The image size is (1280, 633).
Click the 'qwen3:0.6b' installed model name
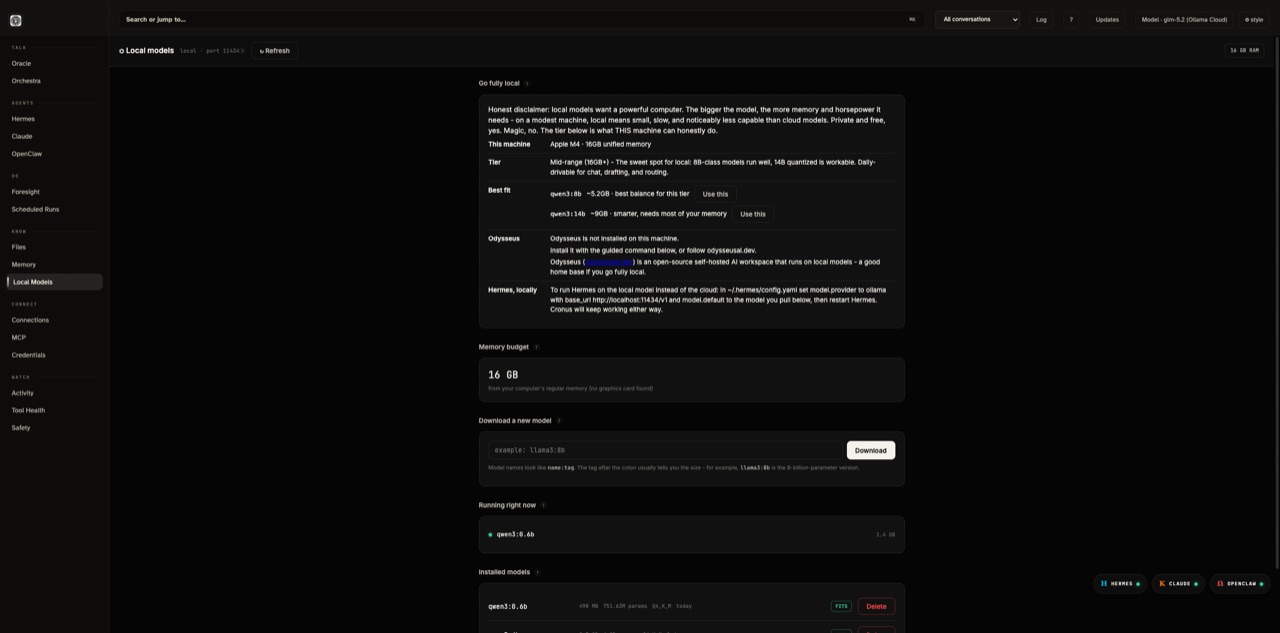point(507,606)
